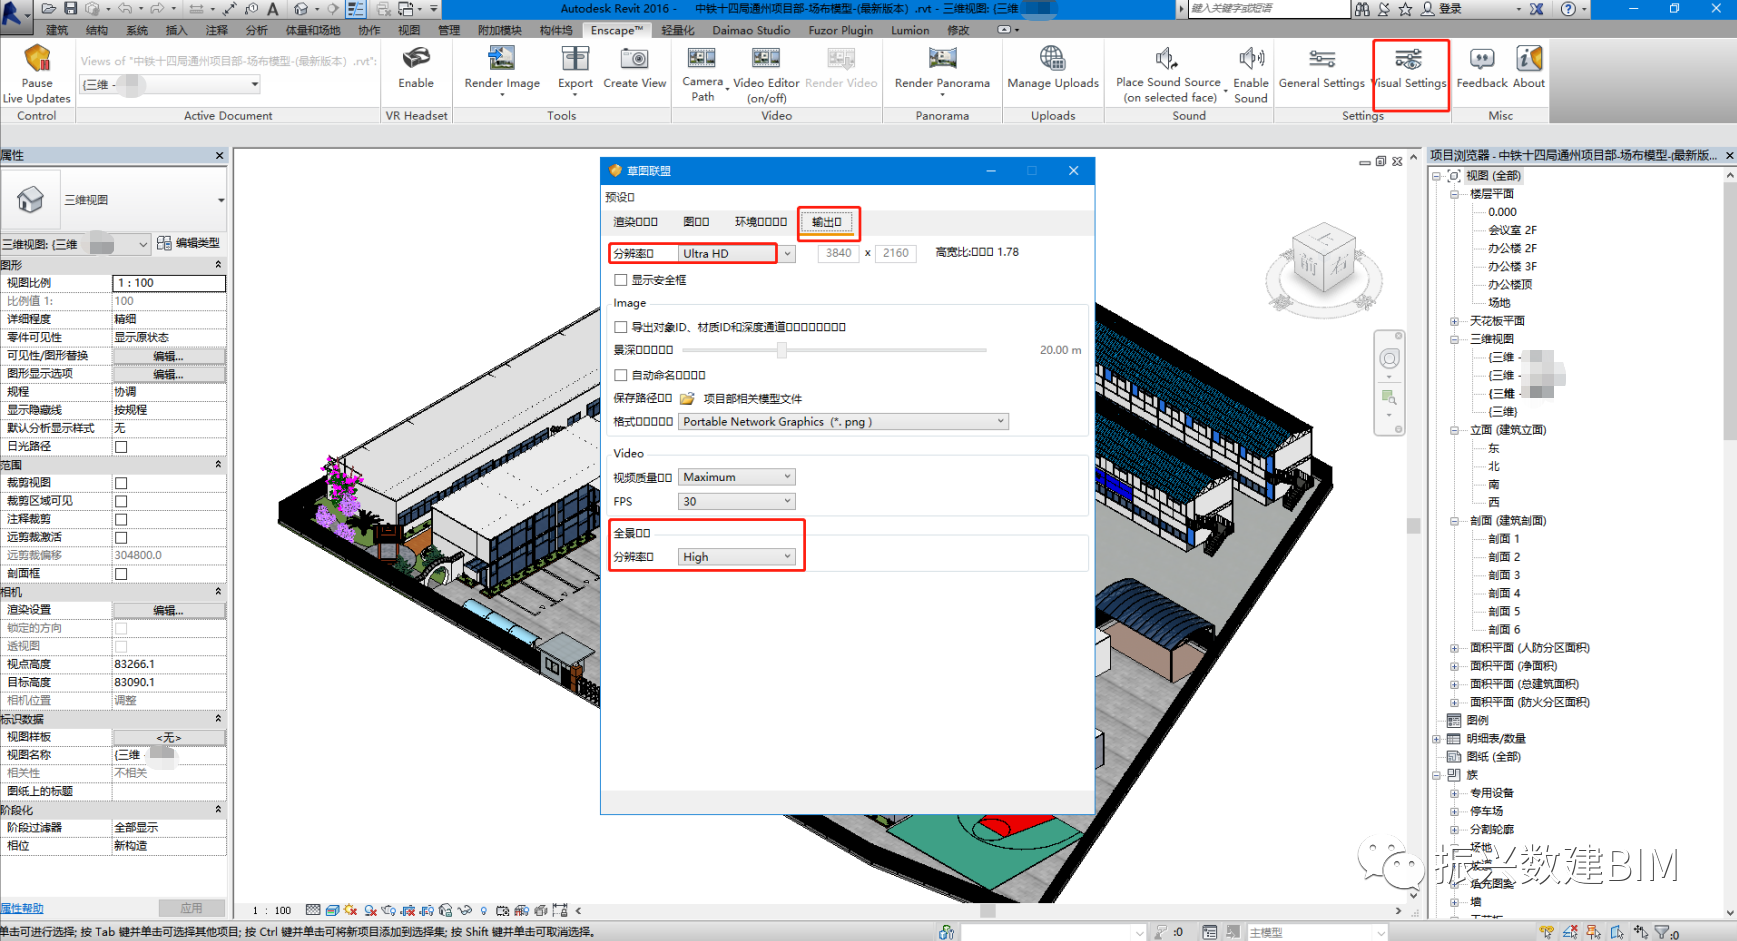
Task: Switch to the 渲染 tab in settings dialog
Action: 636,222
